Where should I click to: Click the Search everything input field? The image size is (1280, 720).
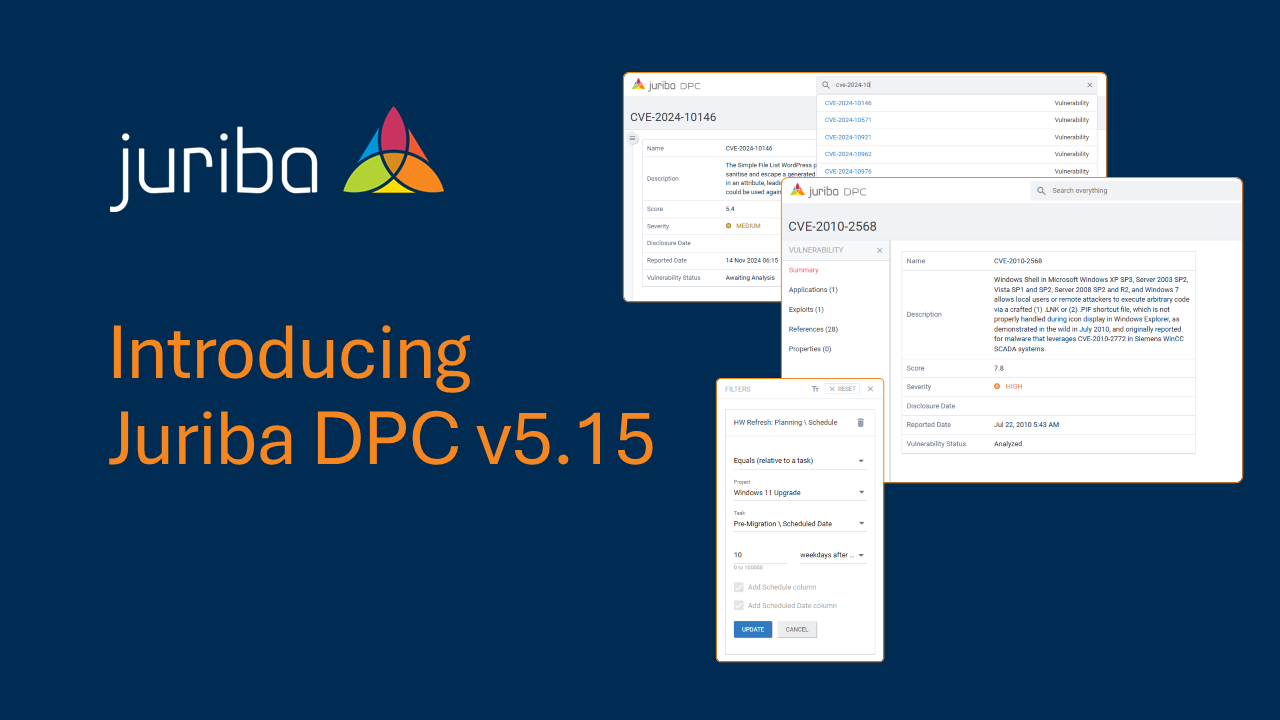pos(1135,190)
